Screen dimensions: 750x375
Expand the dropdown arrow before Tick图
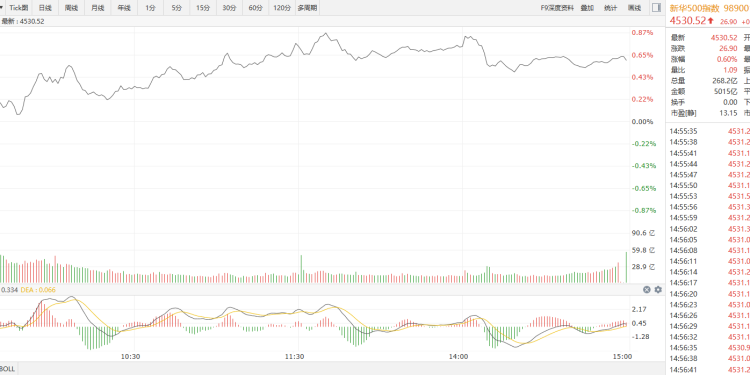1,8
